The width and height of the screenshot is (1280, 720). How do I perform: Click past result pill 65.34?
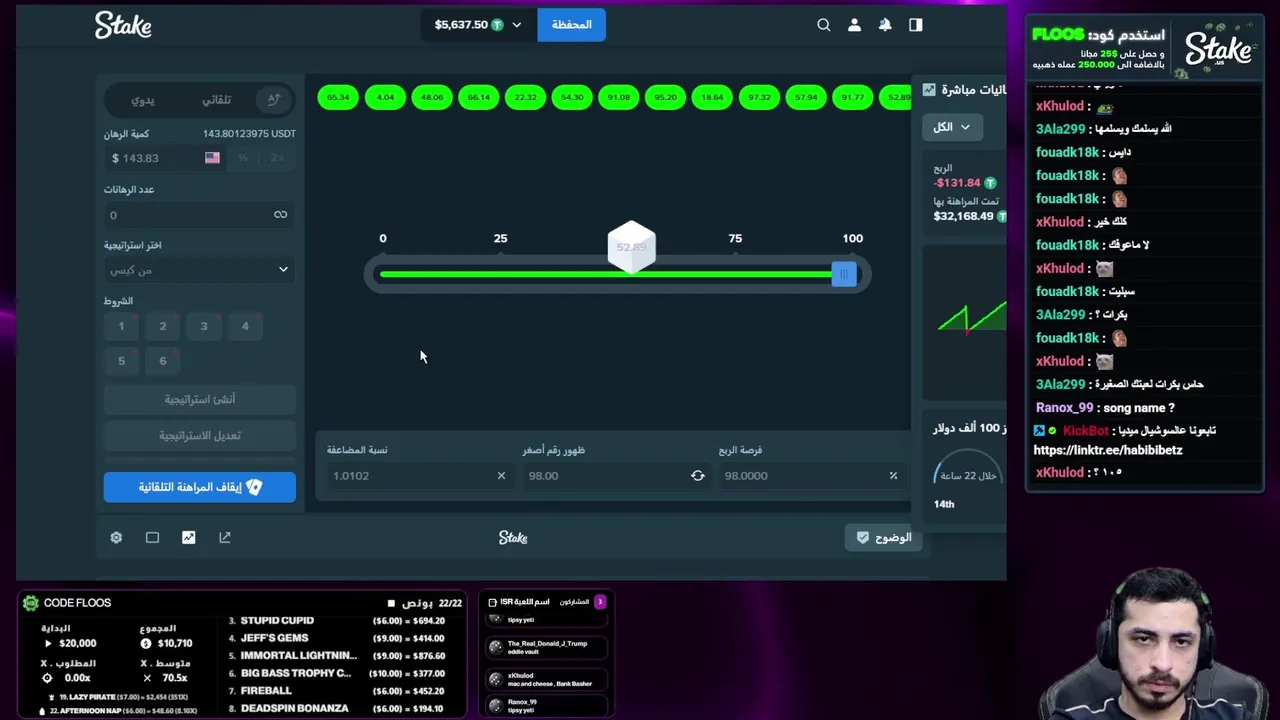coord(338,97)
